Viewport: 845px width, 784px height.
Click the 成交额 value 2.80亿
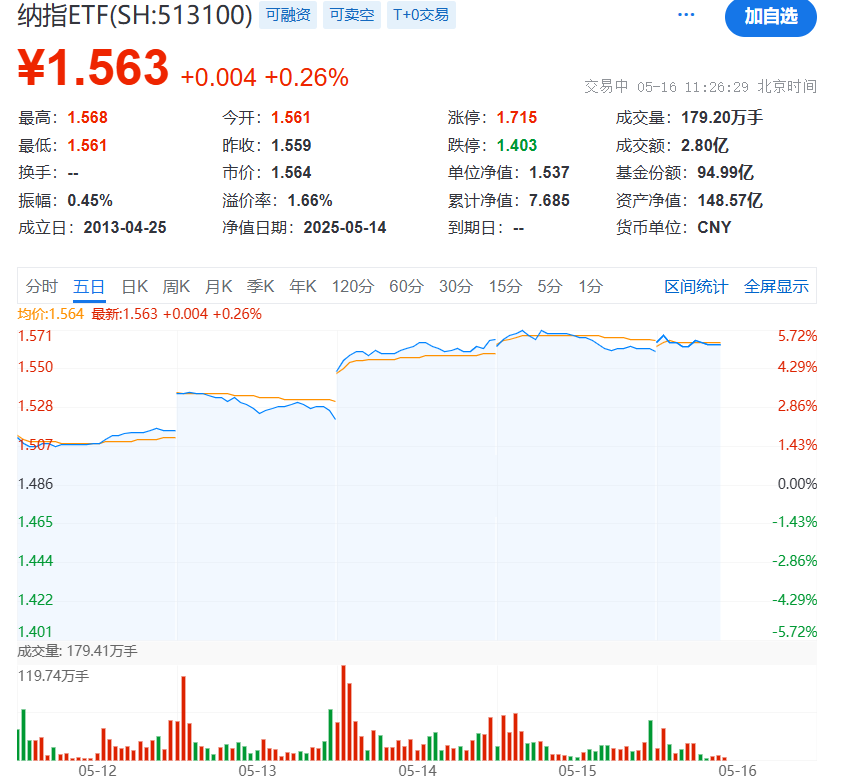click(705, 145)
